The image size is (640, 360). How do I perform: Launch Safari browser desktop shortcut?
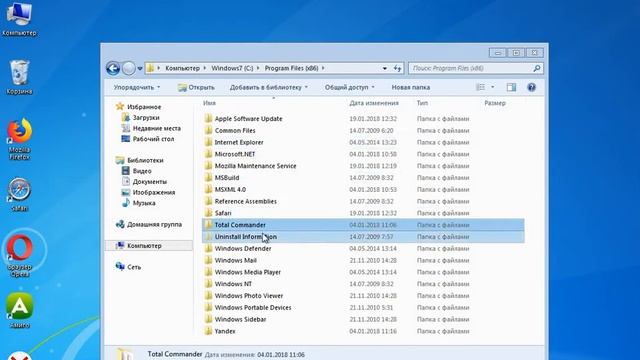click(x=19, y=194)
